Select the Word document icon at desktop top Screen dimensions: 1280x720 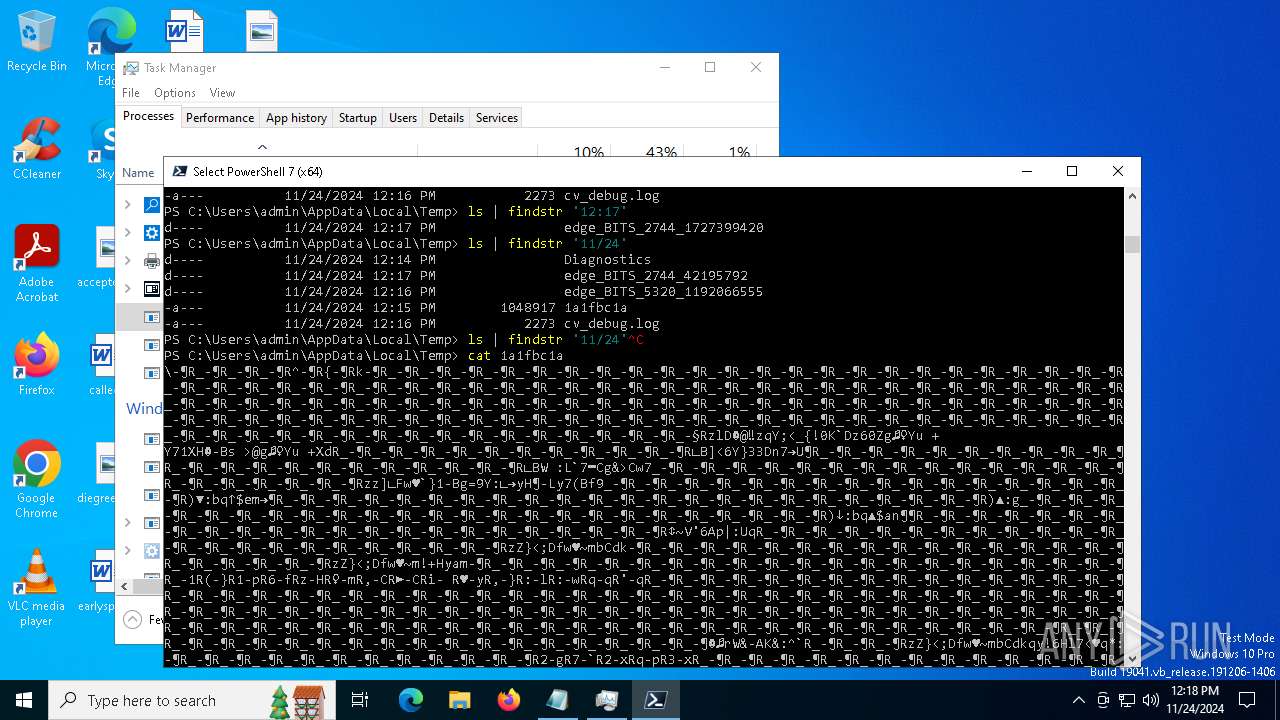point(184,30)
